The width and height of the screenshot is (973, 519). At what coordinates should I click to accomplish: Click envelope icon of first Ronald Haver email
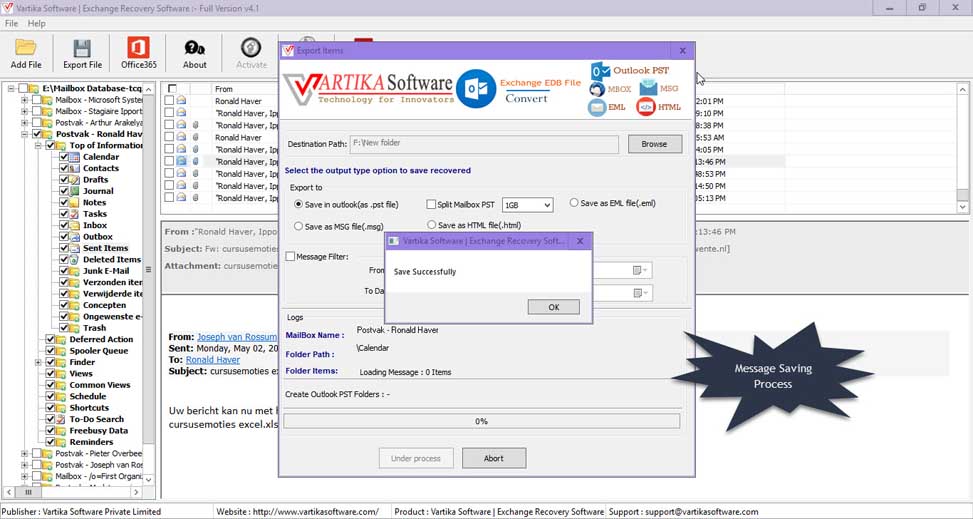tap(181, 101)
